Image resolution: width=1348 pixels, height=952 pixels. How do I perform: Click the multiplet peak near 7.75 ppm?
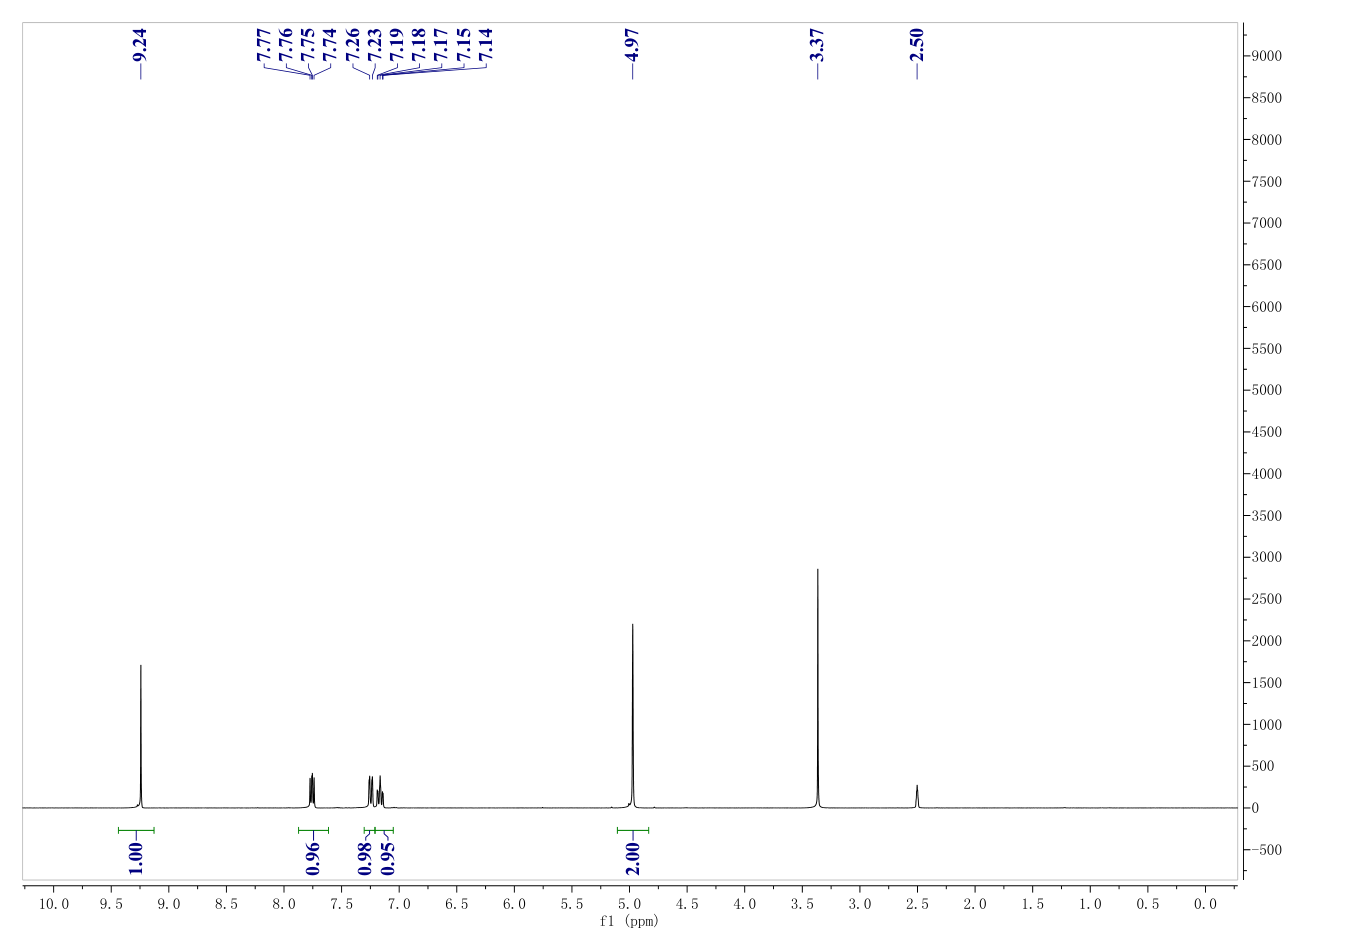(312, 790)
